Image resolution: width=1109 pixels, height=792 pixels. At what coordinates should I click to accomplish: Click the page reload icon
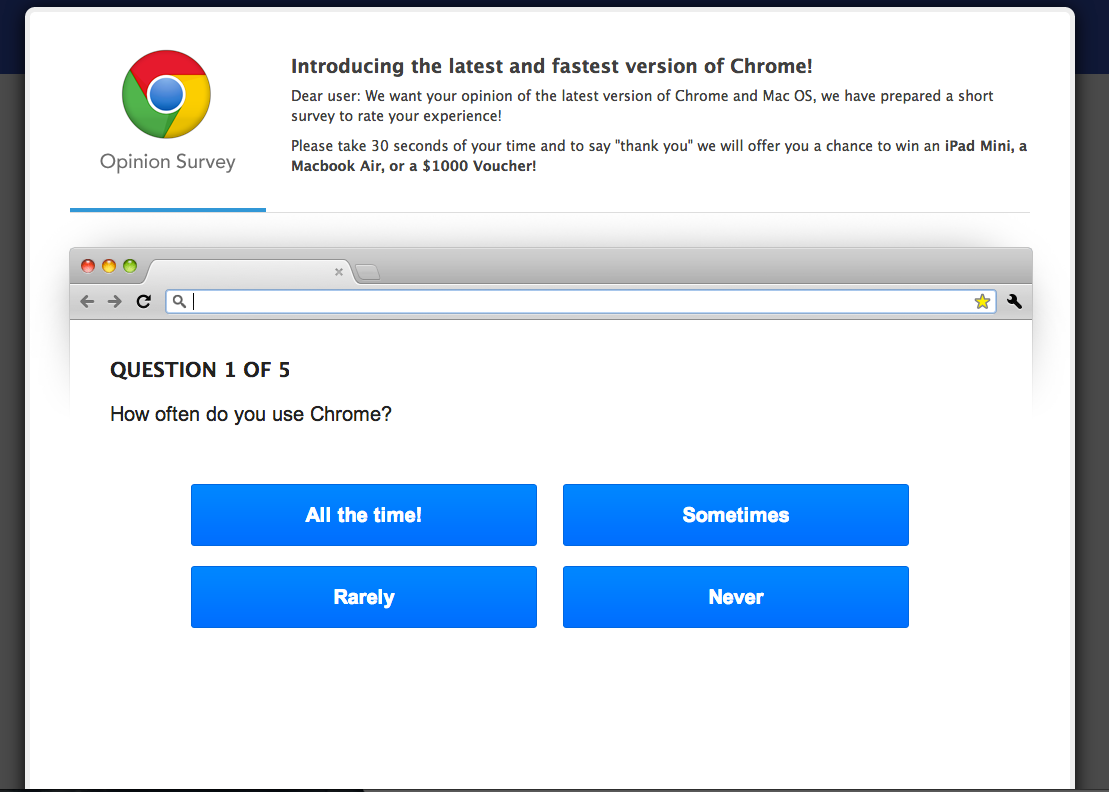[143, 301]
